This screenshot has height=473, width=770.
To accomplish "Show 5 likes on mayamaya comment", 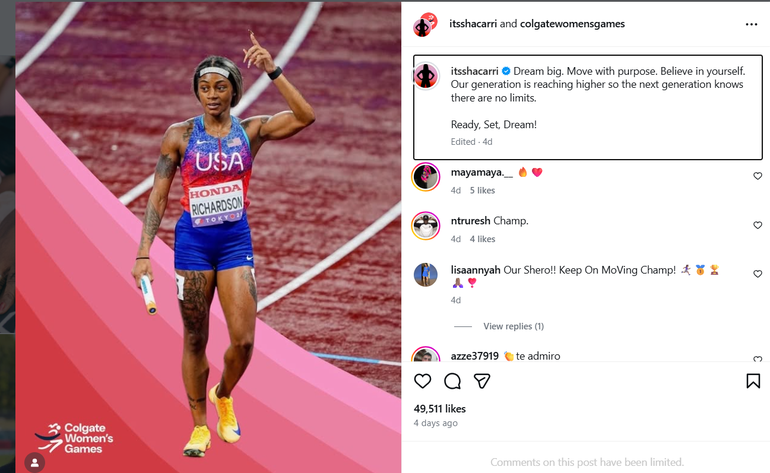I will coord(482,190).
